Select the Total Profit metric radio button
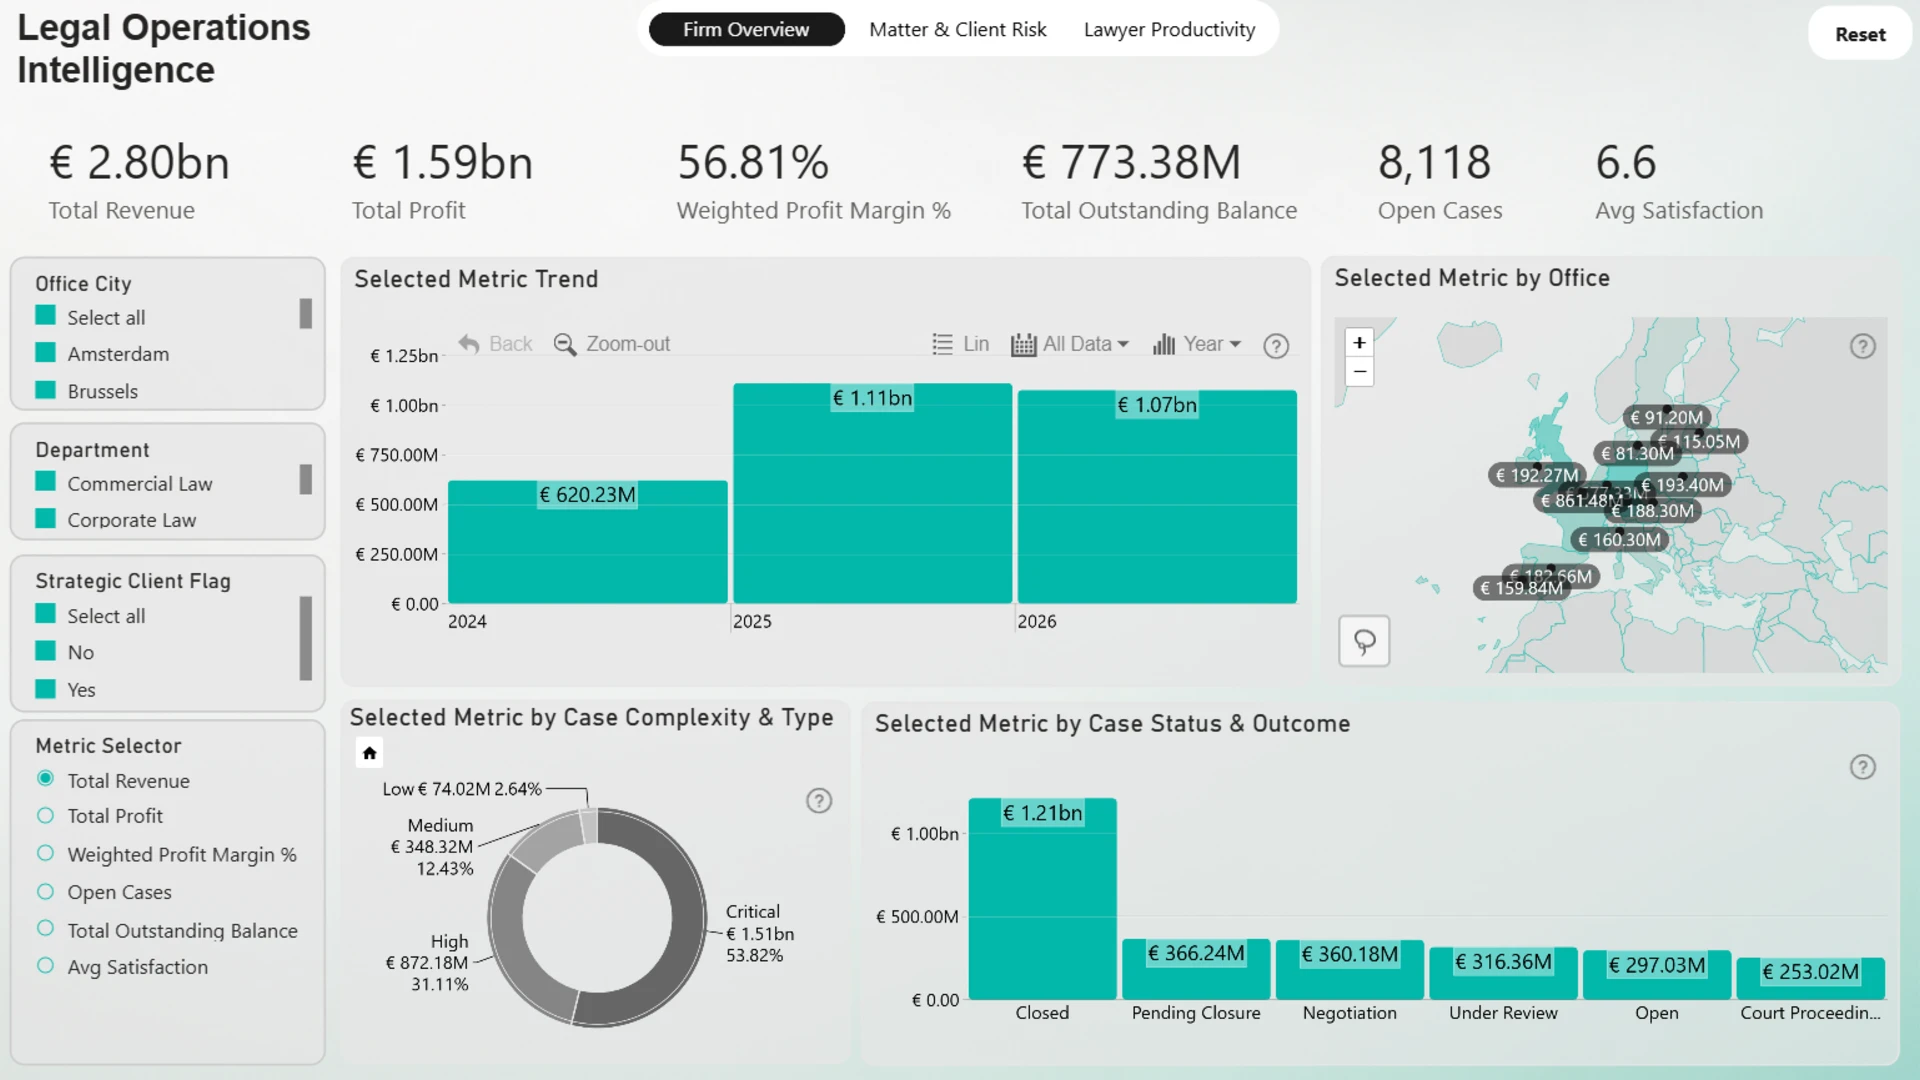 click(45, 816)
